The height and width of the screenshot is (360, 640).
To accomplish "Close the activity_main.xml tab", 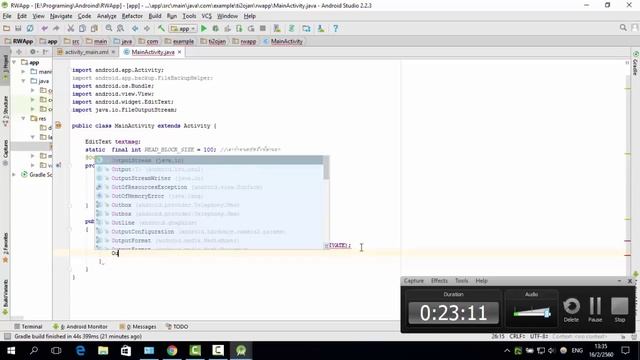I will point(113,52).
